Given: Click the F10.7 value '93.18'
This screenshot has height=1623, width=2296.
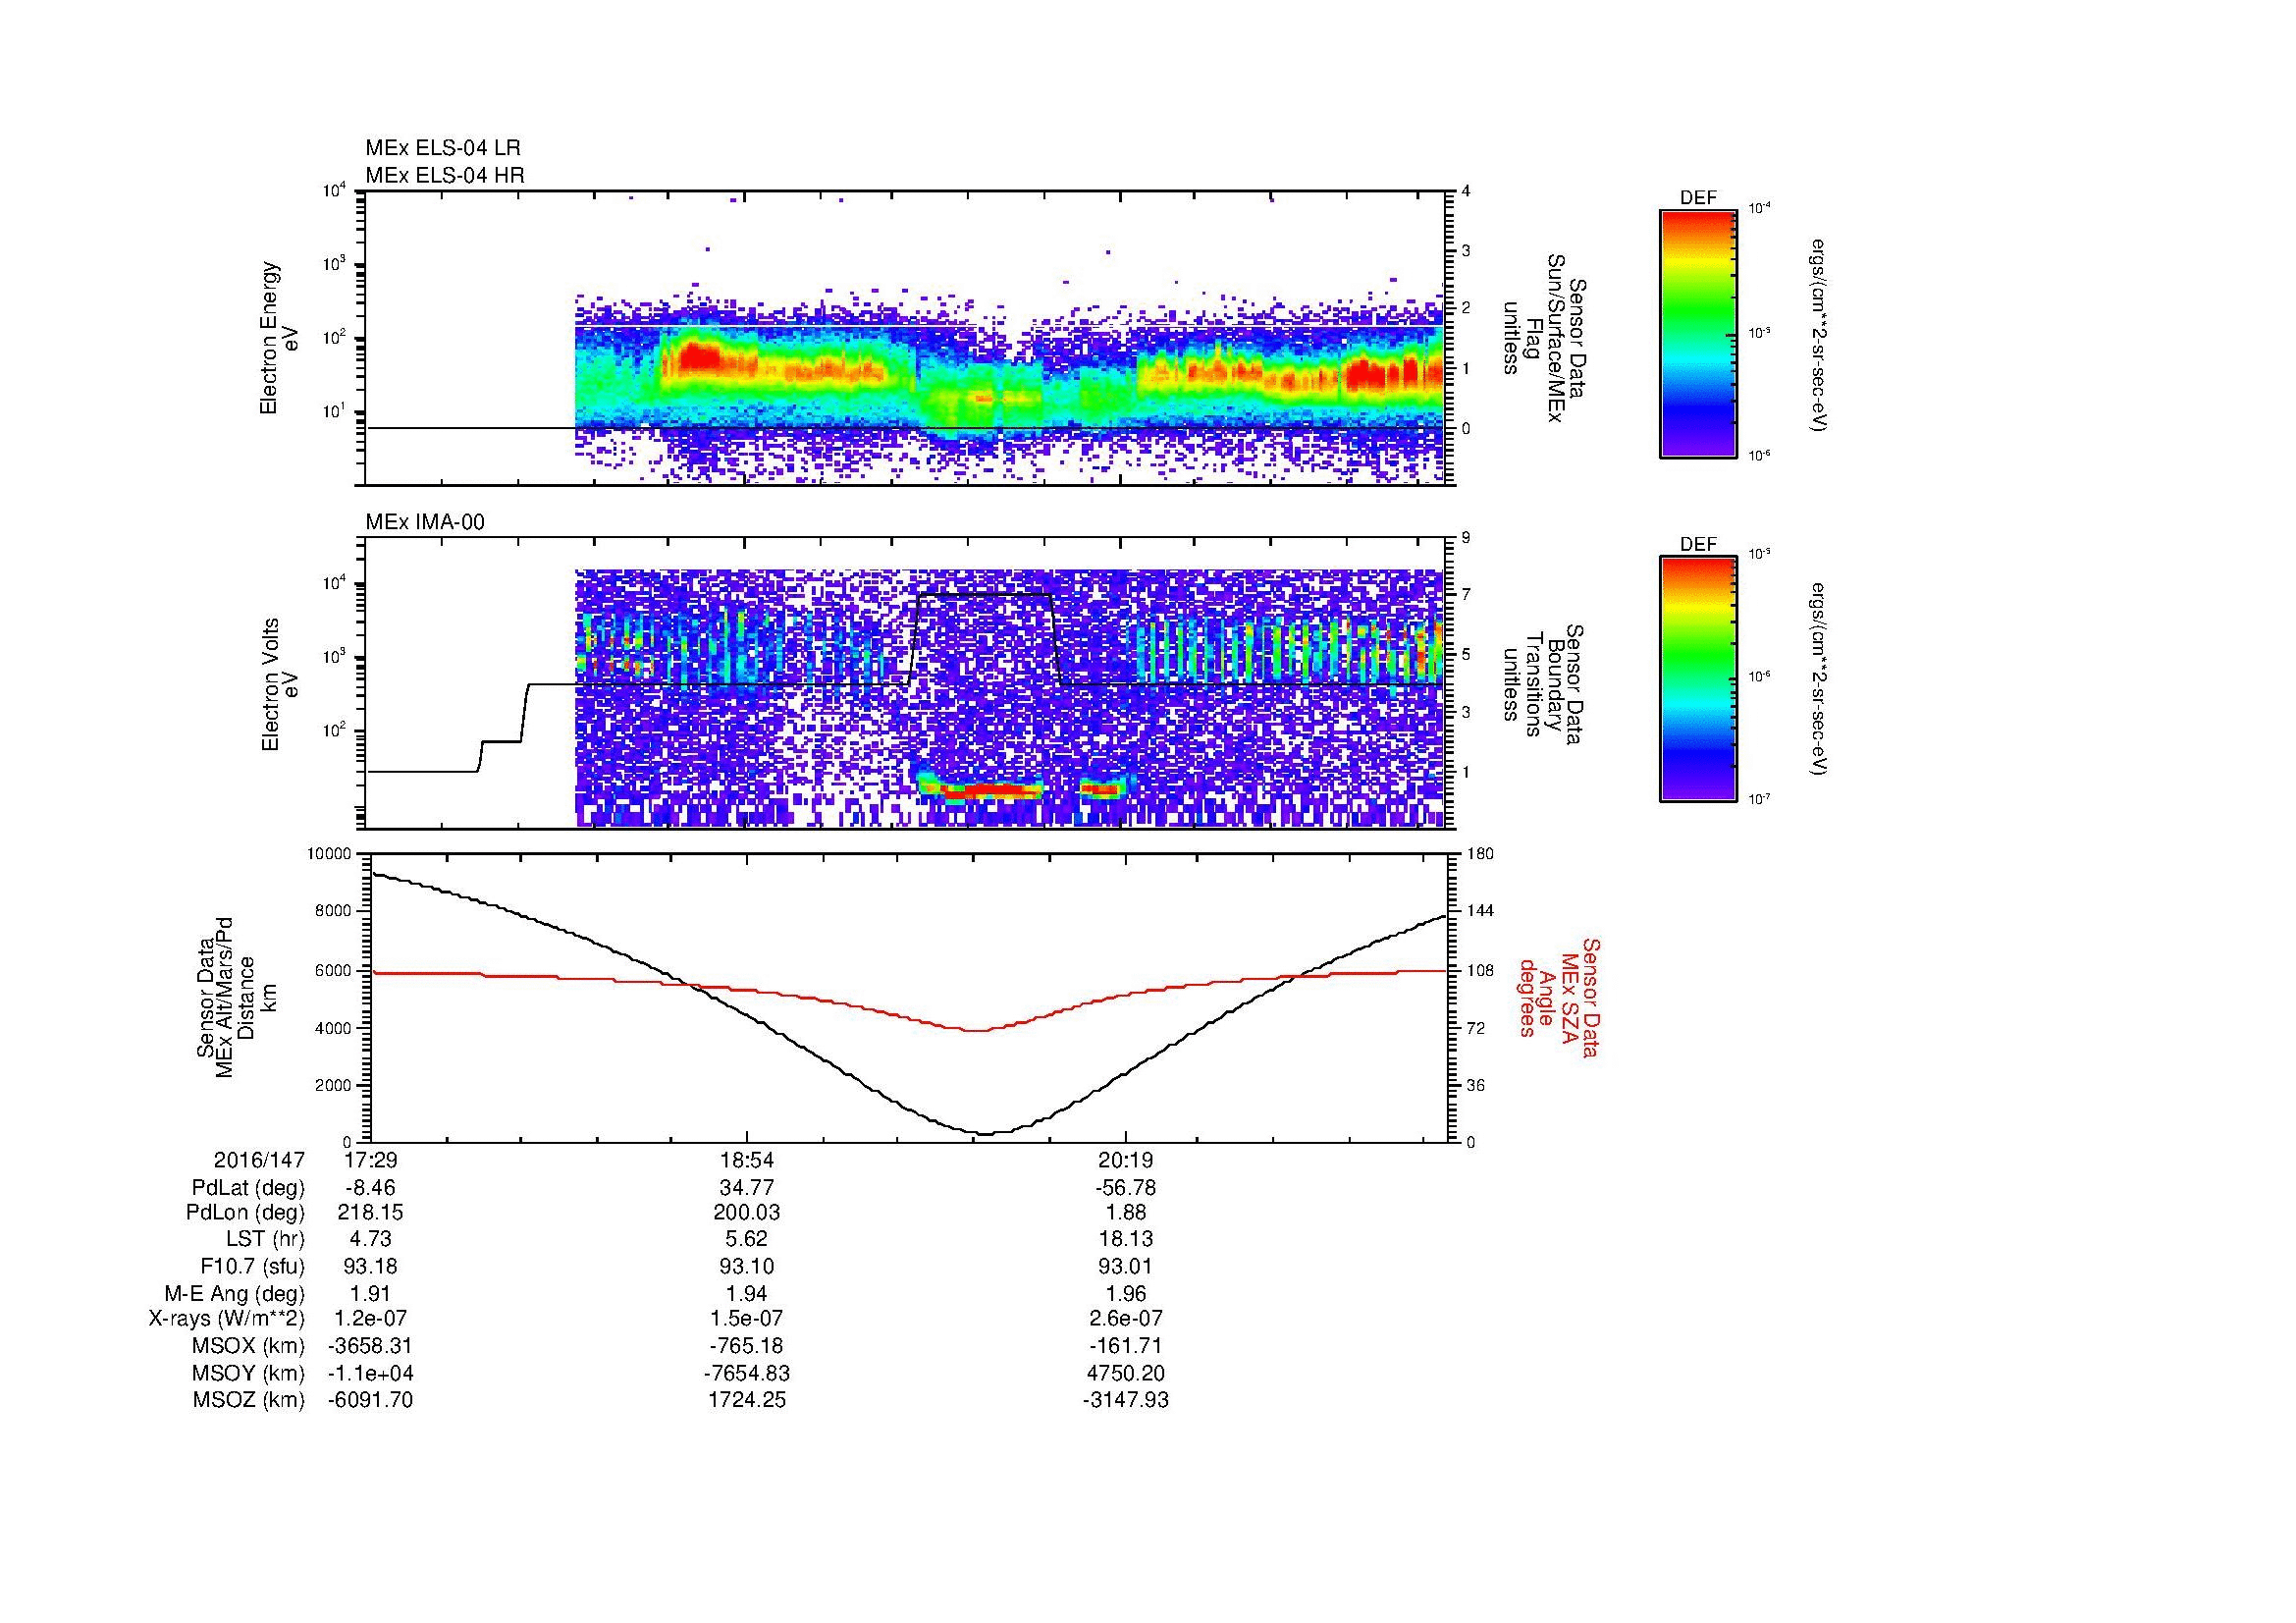Looking at the screenshot, I should [370, 1266].
